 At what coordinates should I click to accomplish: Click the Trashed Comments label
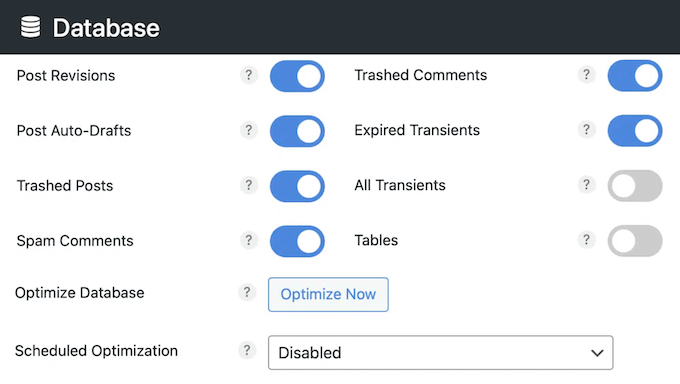pos(421,75)
